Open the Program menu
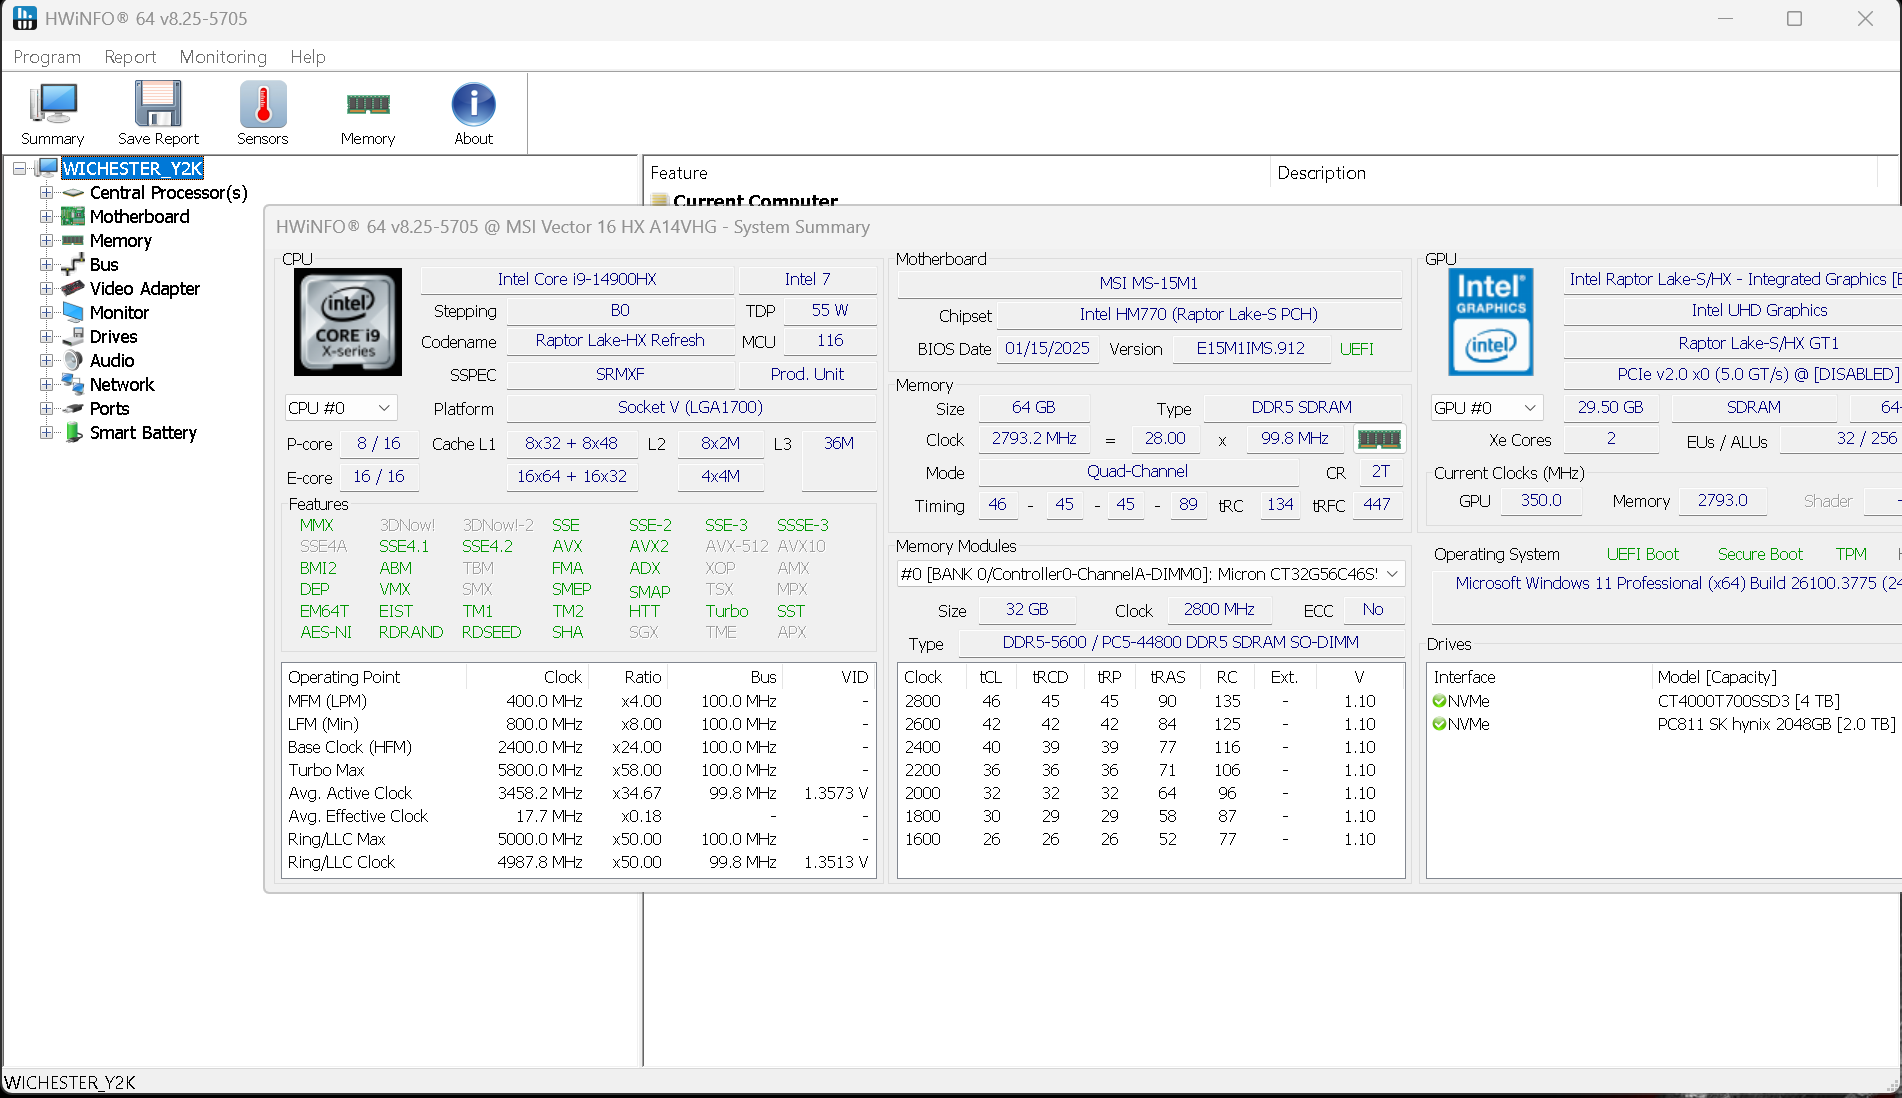The width and height of the screenshot is (1902, 1098). click(47, 57)
